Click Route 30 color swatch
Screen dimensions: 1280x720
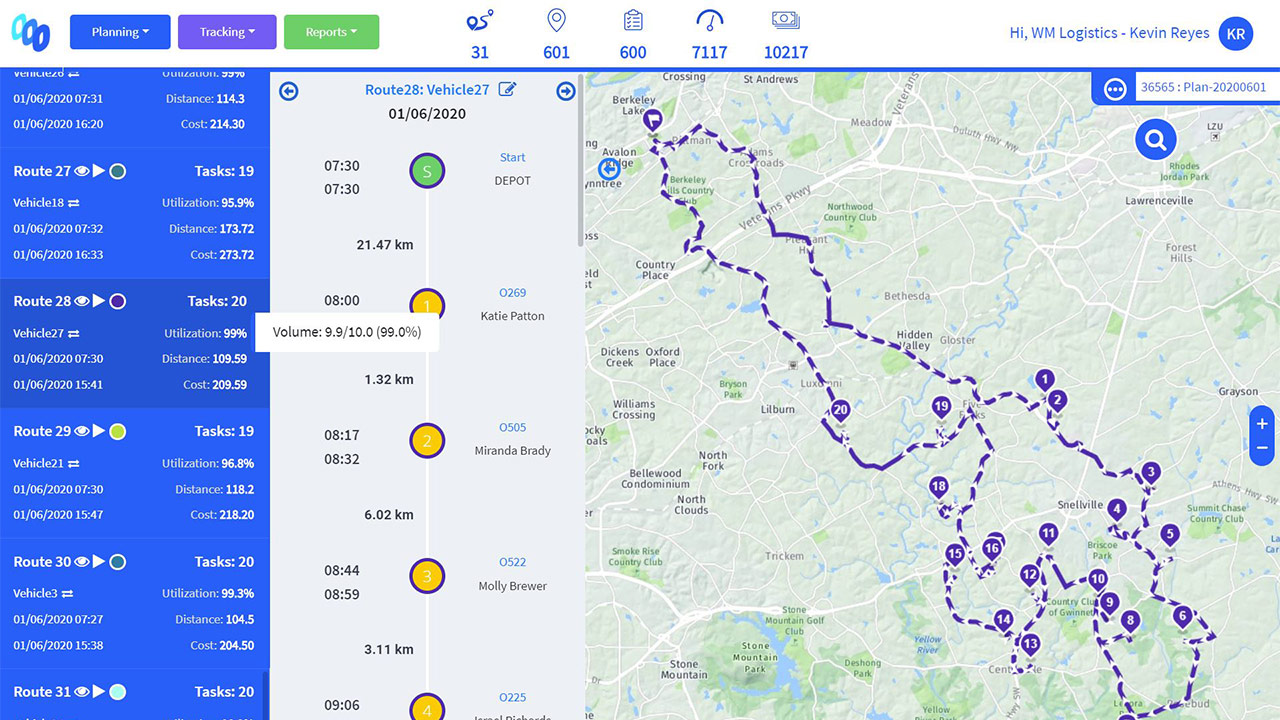pyautogui.click(x=117, y=562)
